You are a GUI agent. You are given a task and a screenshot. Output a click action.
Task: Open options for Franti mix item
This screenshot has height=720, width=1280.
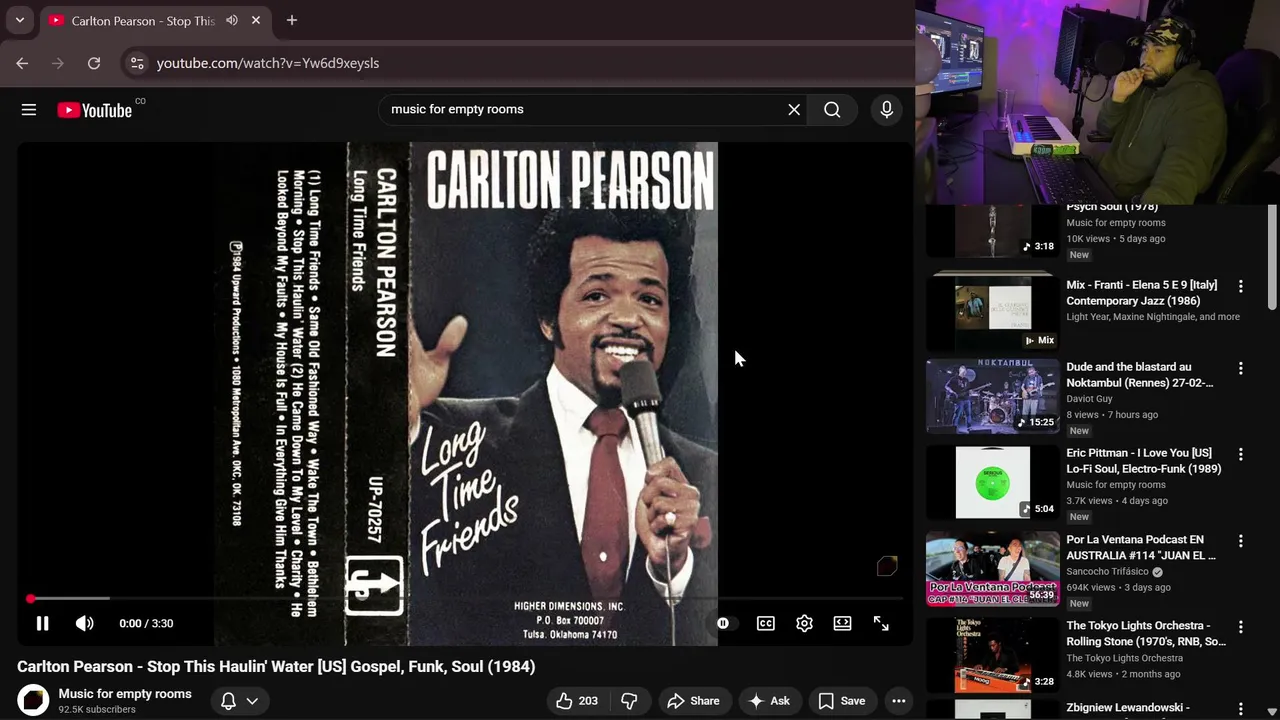1241,286
